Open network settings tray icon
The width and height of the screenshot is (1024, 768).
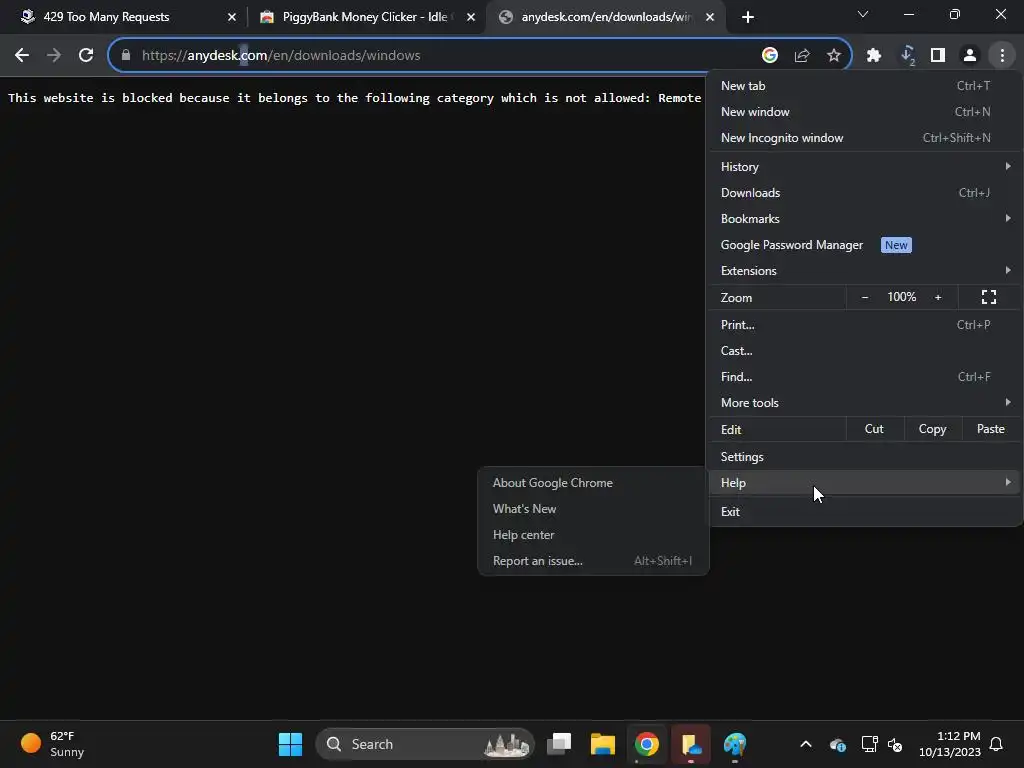[869, 744]
